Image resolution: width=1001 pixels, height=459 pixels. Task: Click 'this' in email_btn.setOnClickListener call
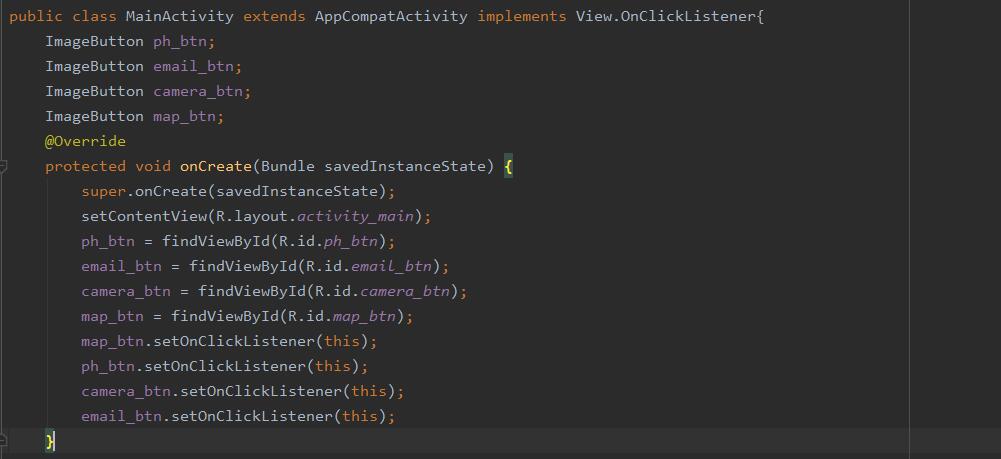coord(360,416)
